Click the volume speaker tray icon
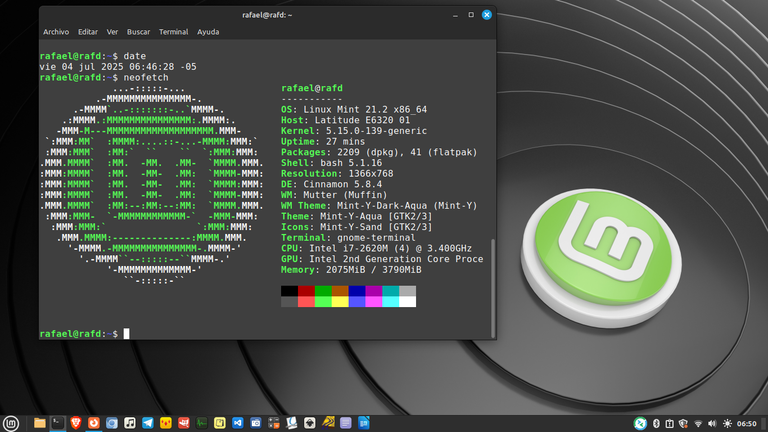 [x=712, y=424]
